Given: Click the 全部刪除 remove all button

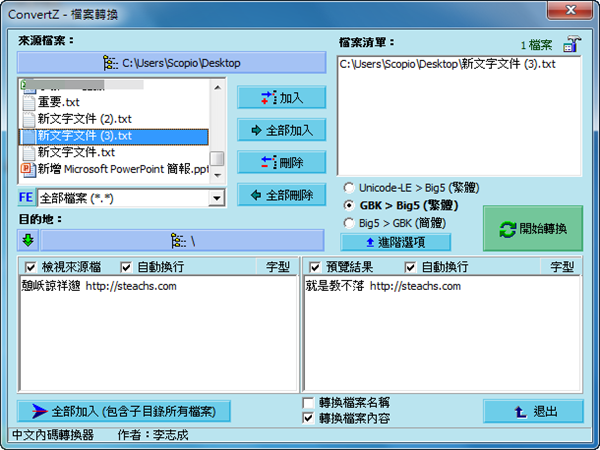Looking at the screenshot, I should 282,195.
